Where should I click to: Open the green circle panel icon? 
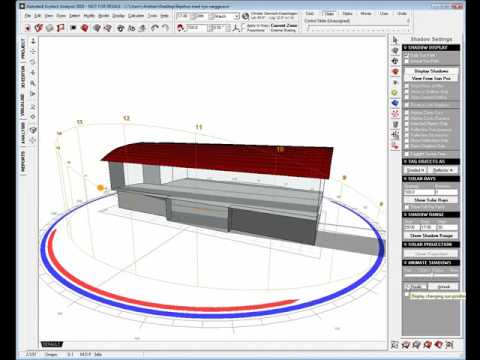pyautogui.click(x=395, y=93)
